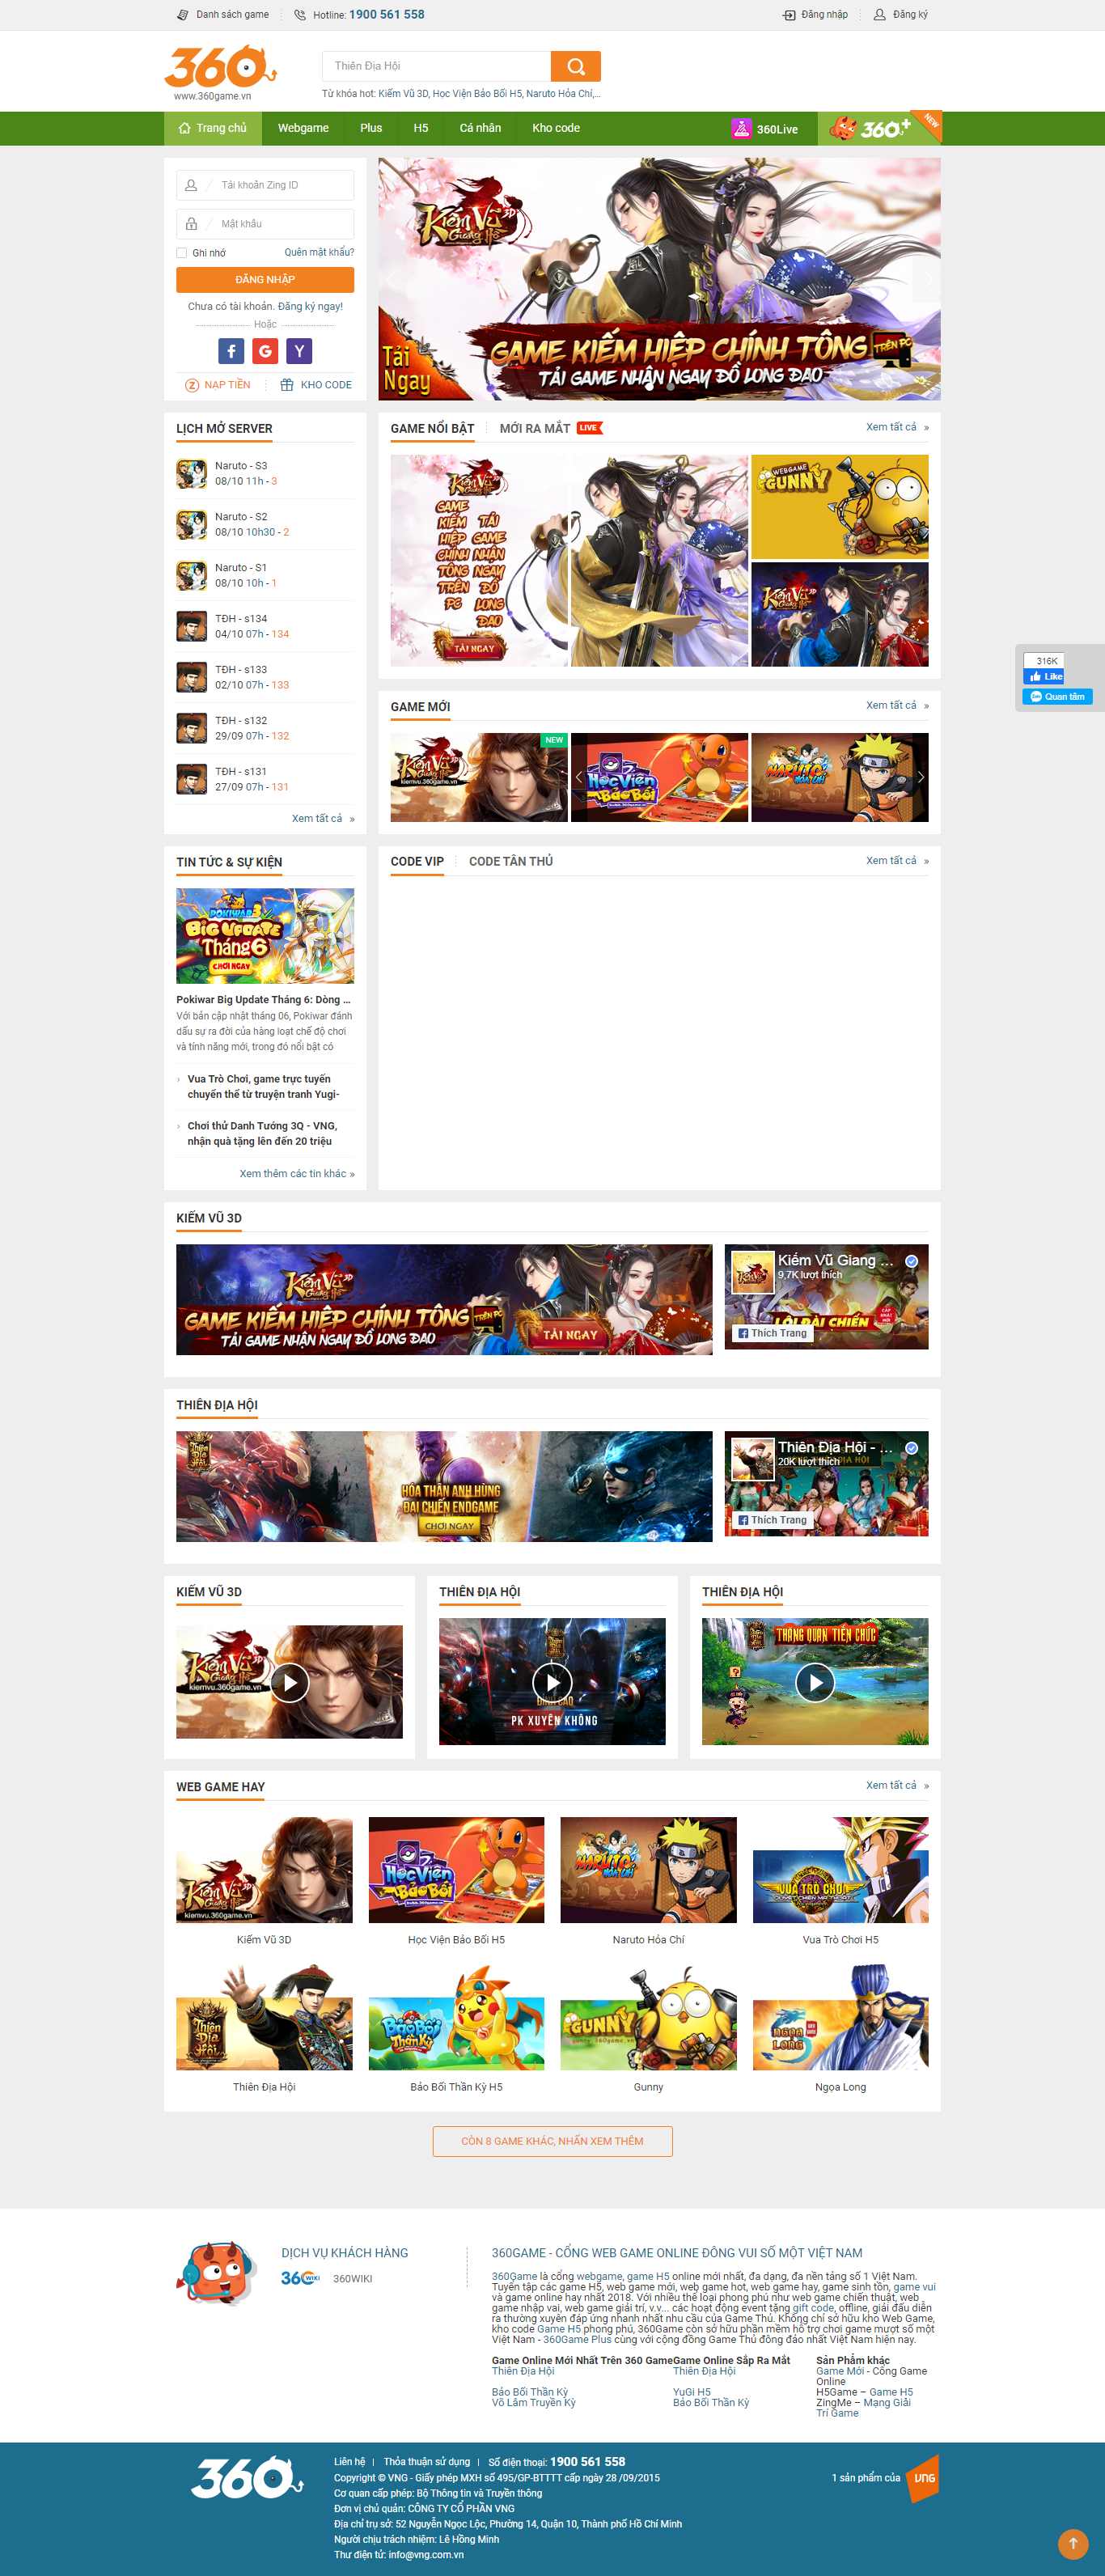Open Ngọa Long game thumbnail
This screenshot has height=2576, width=1105.
840,2017
